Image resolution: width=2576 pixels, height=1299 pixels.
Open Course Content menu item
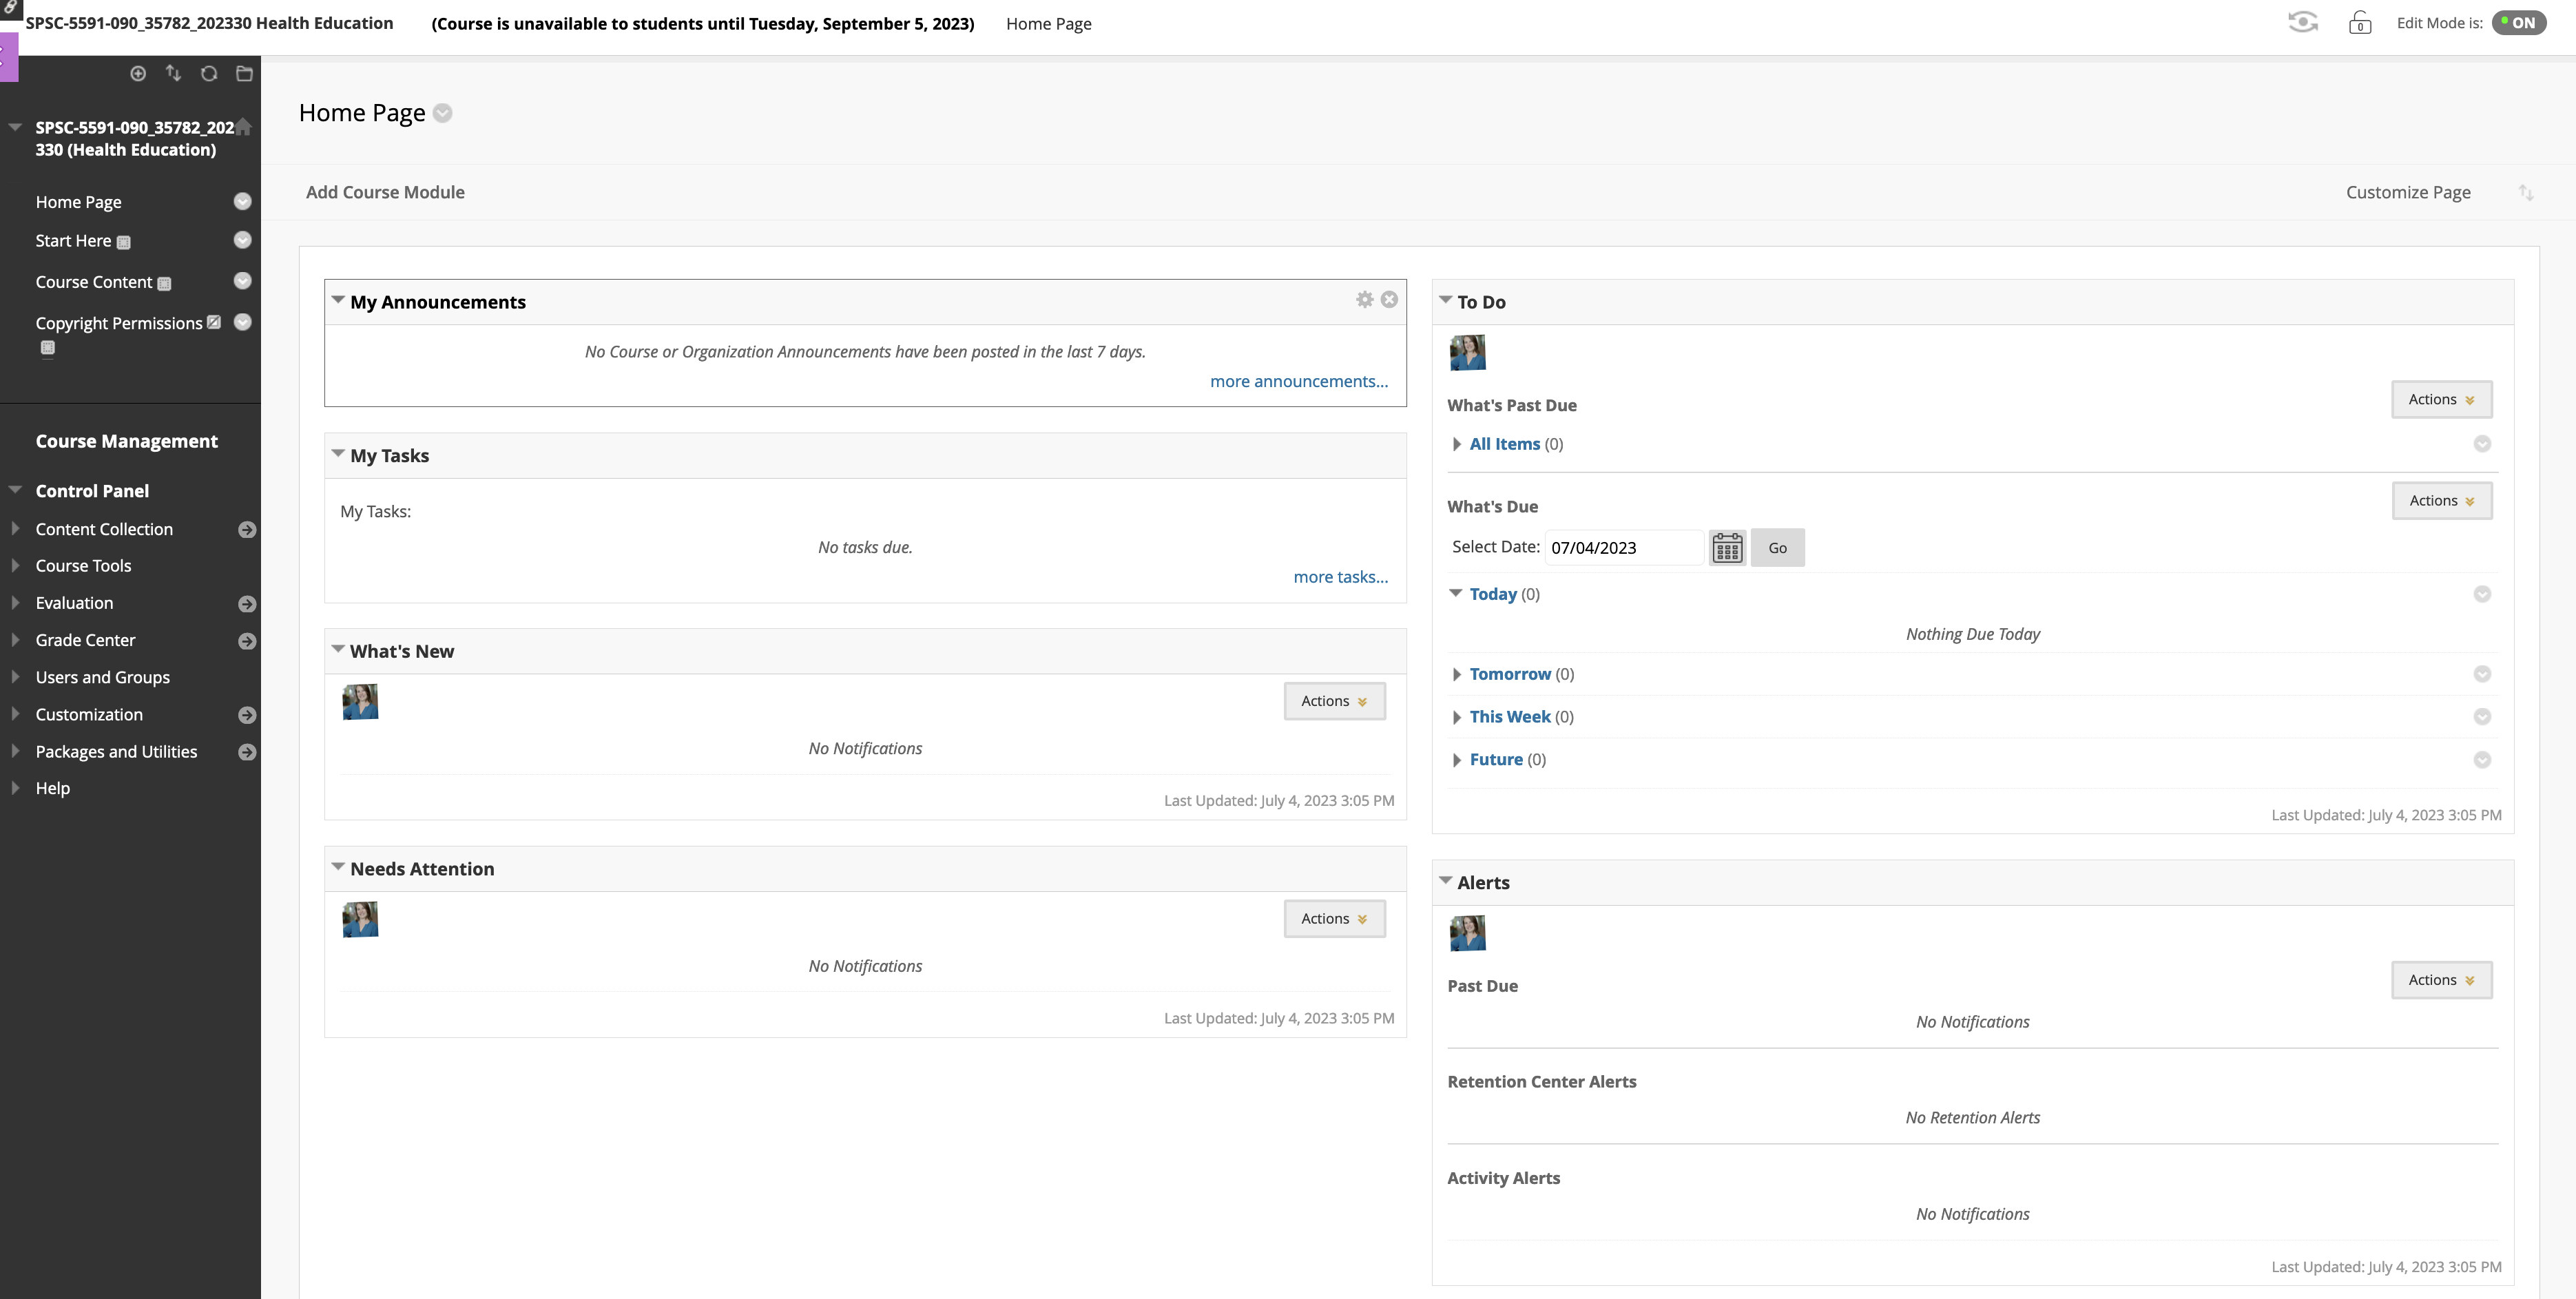[x=93, y=282]
